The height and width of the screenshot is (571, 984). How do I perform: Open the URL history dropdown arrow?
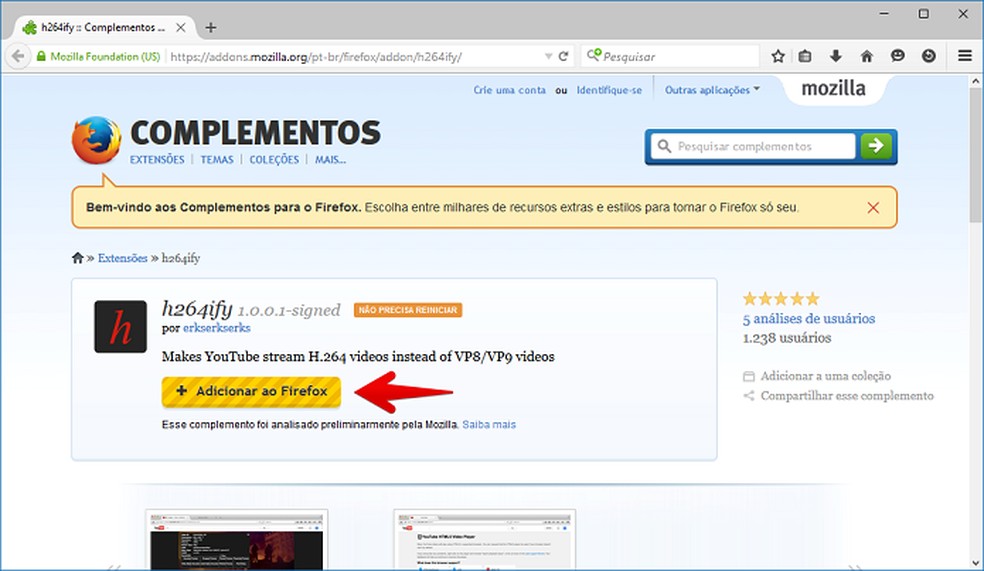pyautogui.click(x=548, y=56)
